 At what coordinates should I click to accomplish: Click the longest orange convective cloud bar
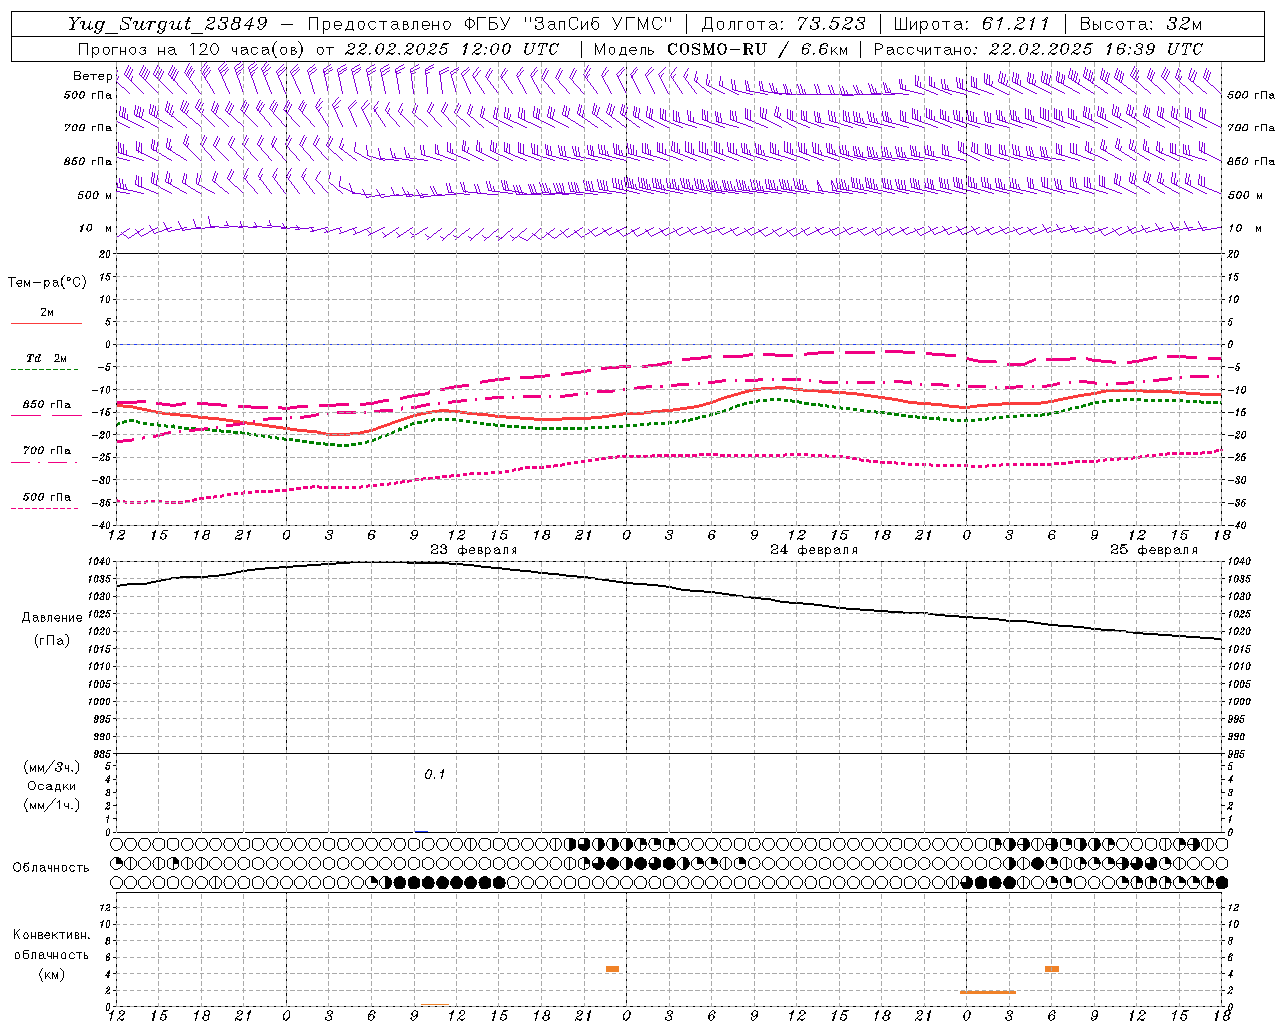click(988, 992)
